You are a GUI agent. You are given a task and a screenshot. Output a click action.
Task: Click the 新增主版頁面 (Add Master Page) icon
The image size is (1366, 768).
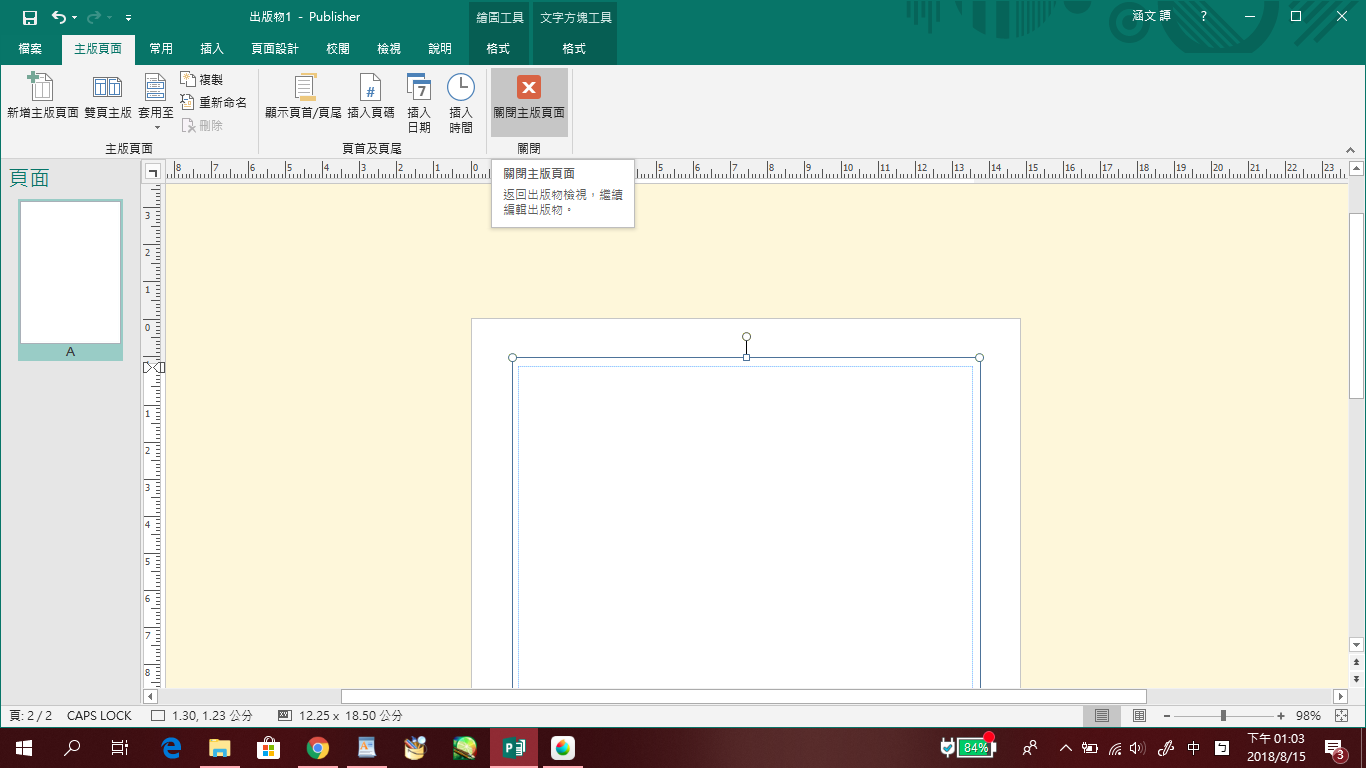click(42, 90)
